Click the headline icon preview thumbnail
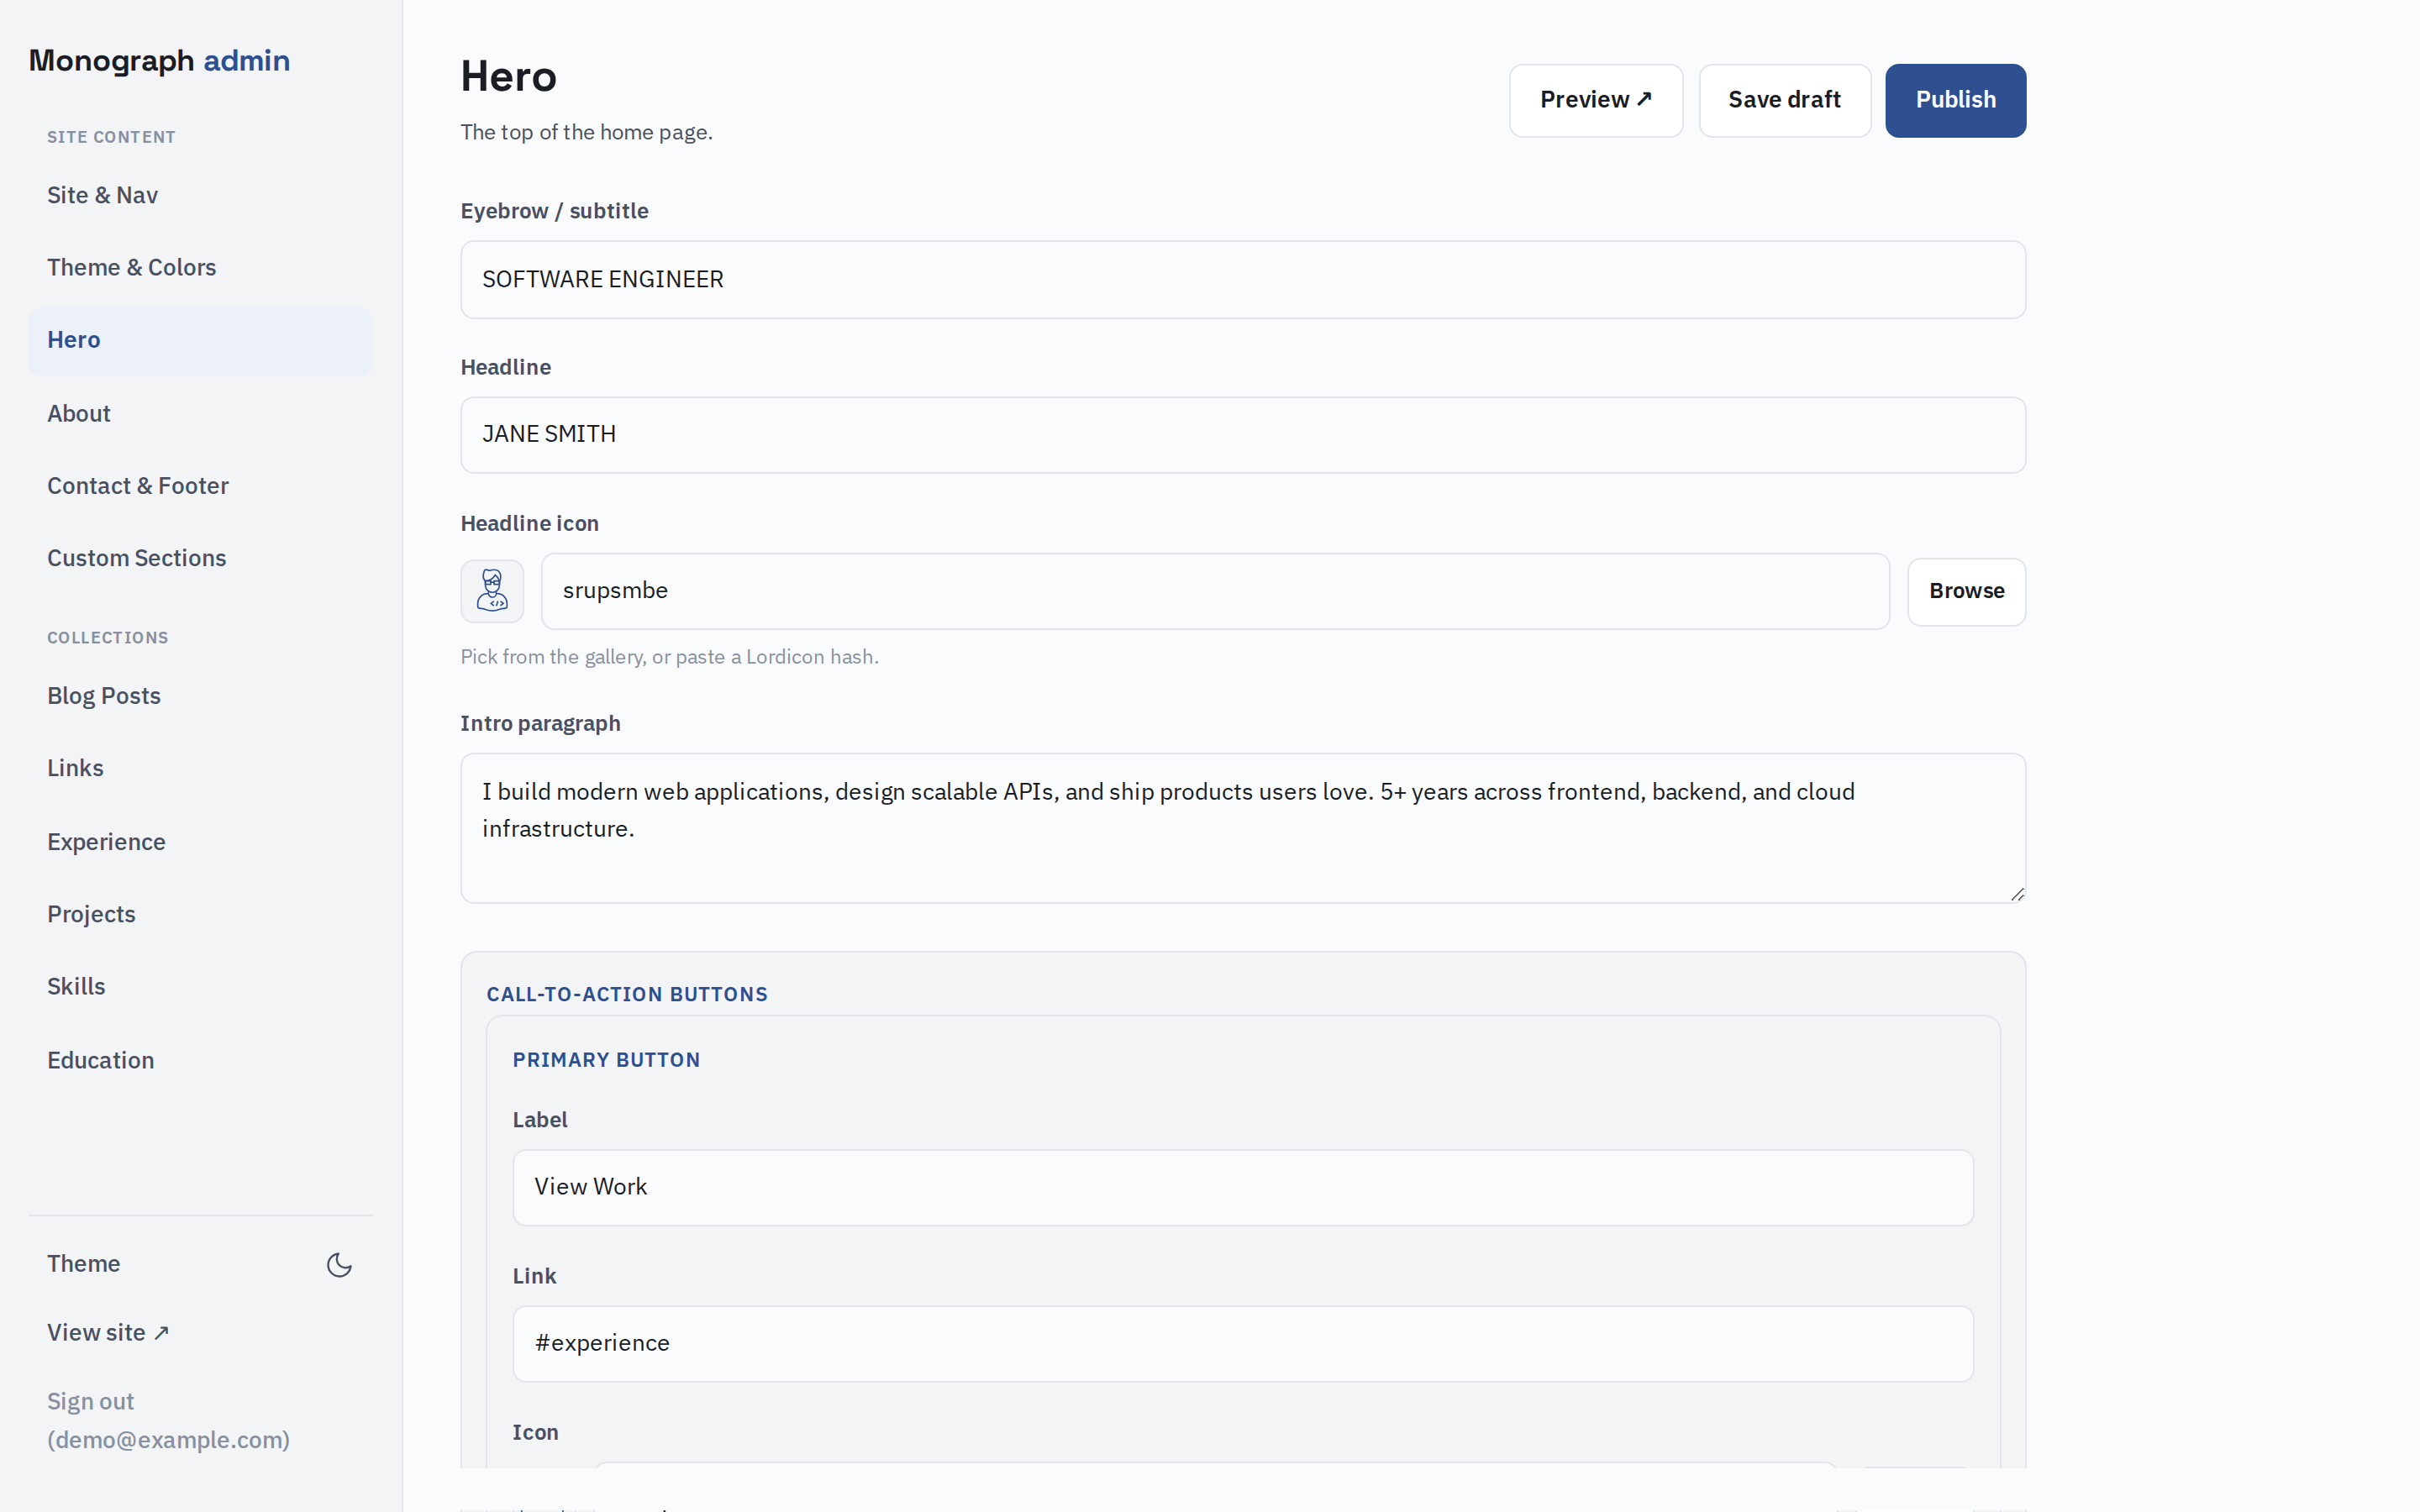Image resolution: width=2420 pixels, height=1512 pixels. (492, 591)
